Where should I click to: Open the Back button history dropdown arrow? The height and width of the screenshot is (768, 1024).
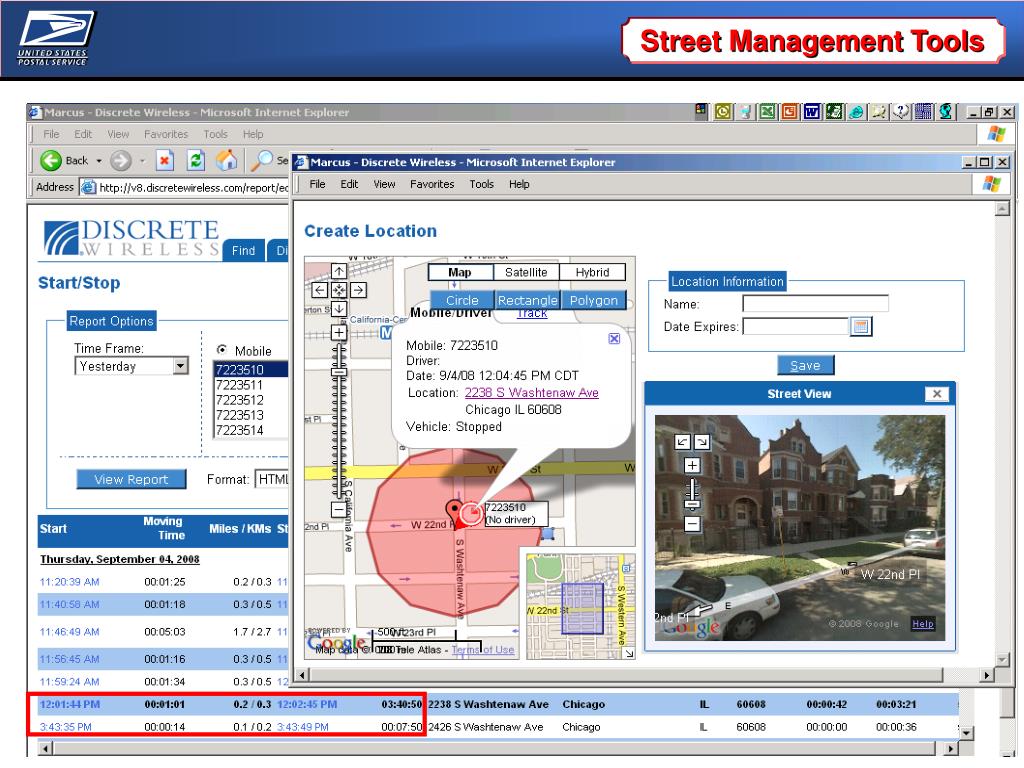click(x=99, y=161)
